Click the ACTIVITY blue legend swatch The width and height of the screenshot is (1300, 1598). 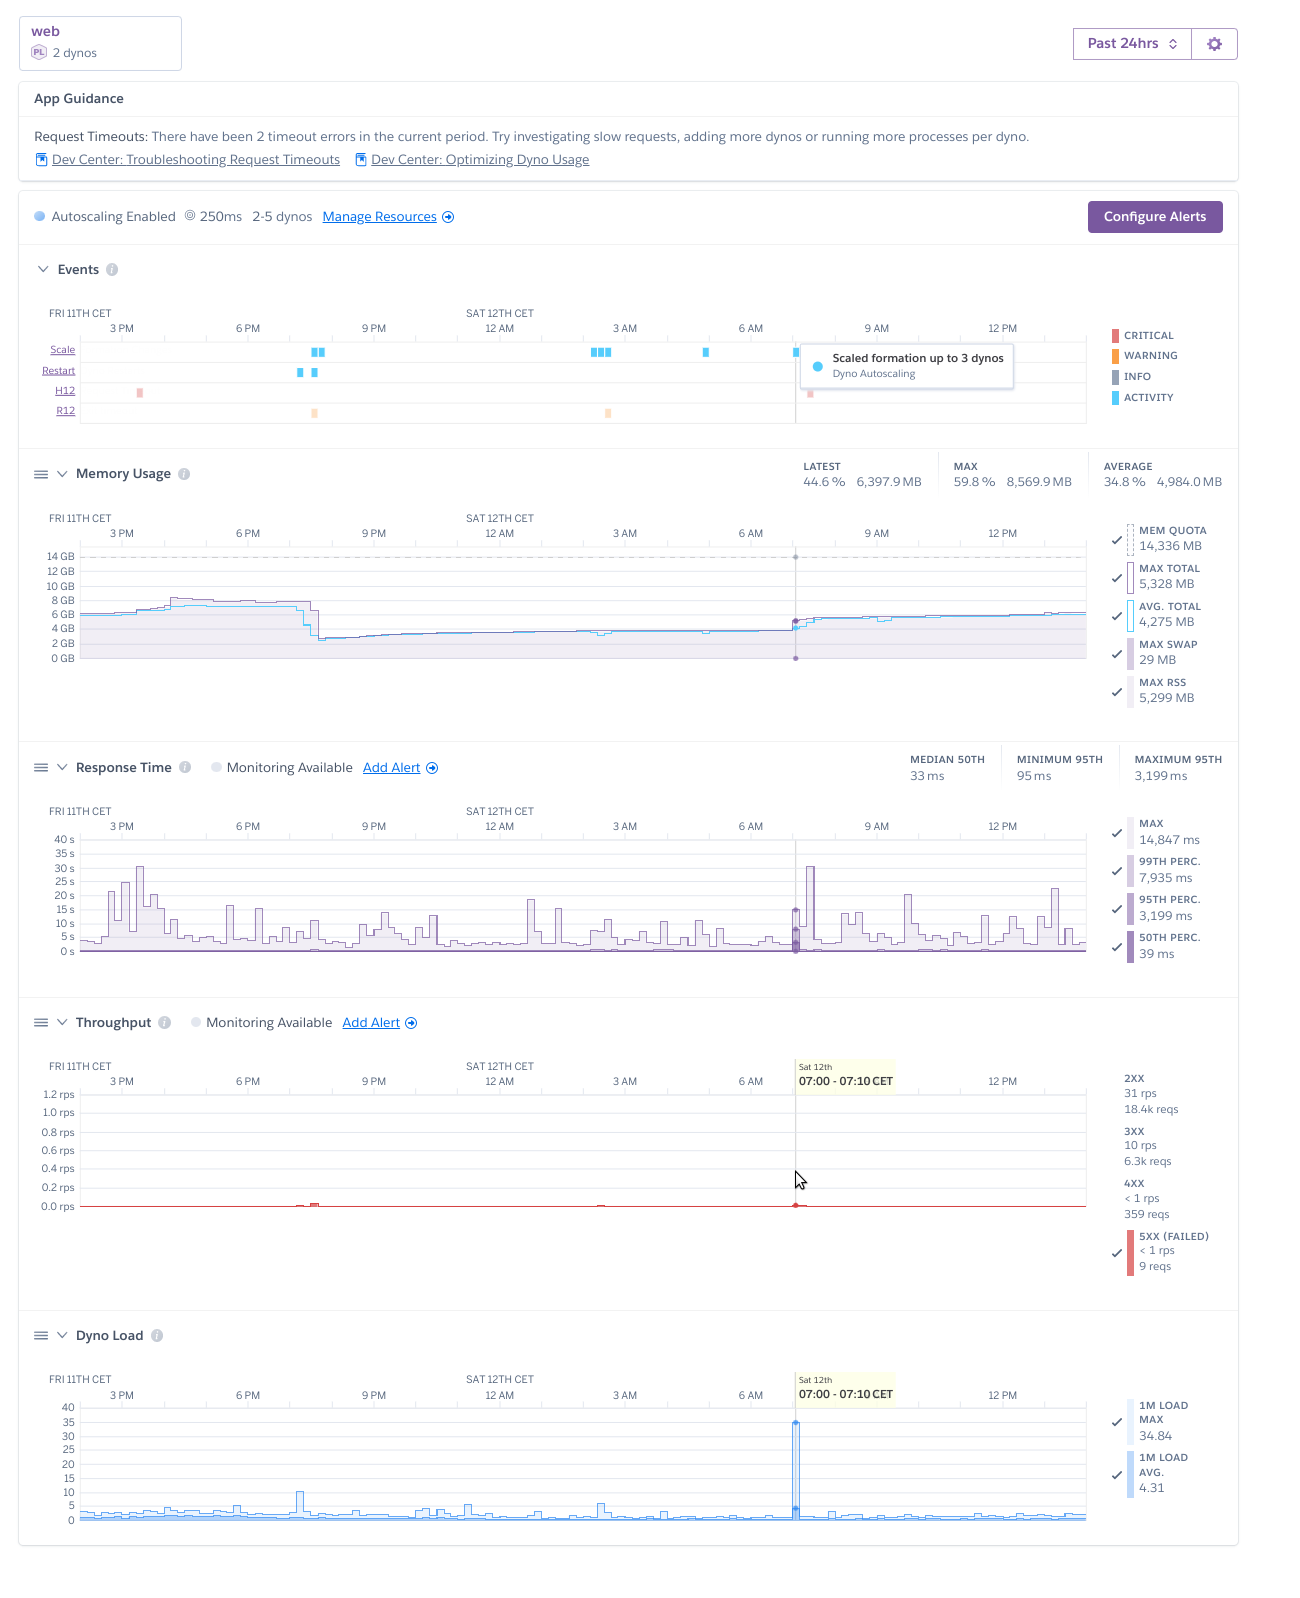pos(1115,398)
